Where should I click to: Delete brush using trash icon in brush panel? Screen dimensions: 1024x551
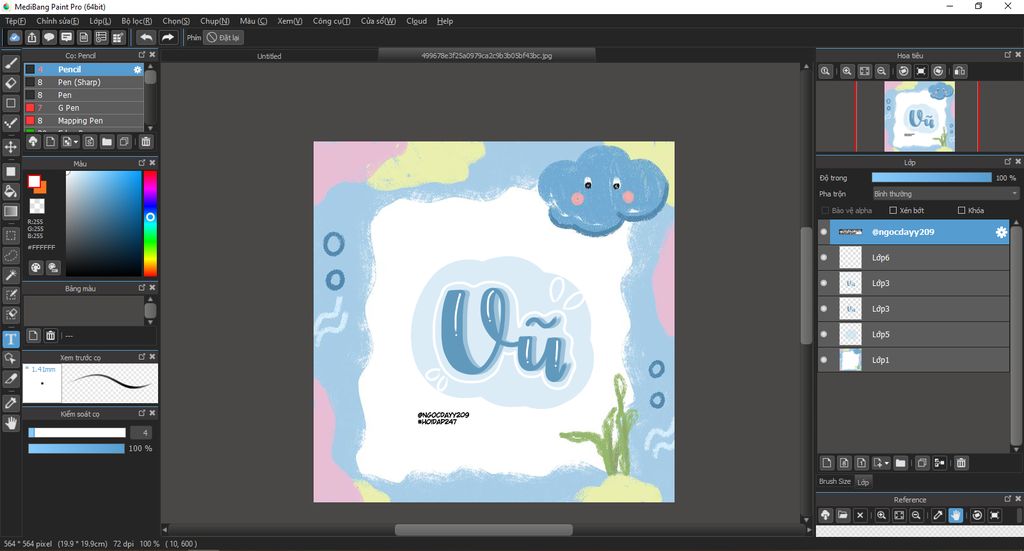click(146, 142)
